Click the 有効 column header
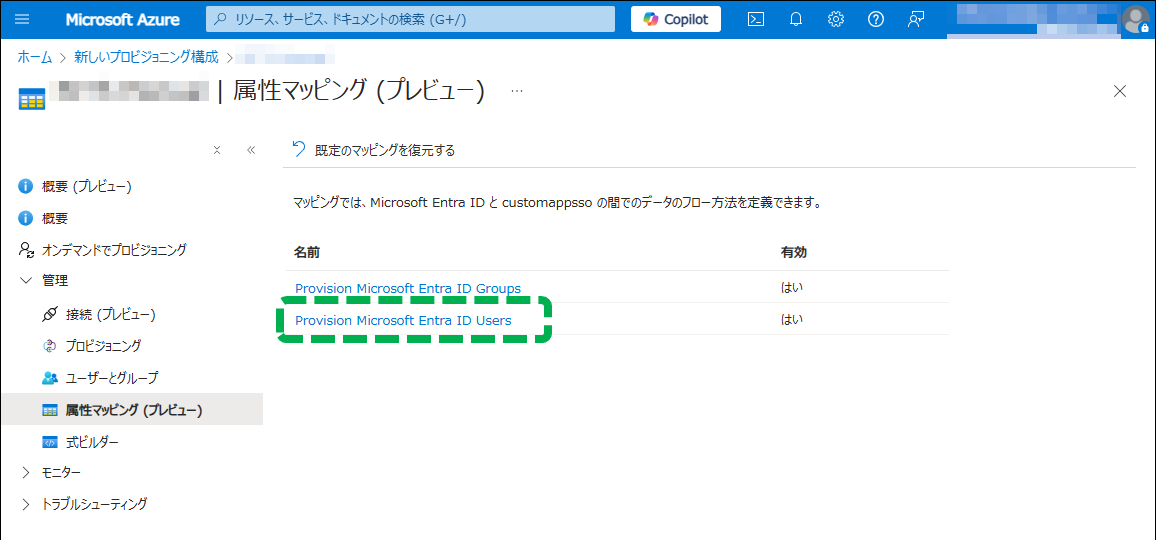 pyautogui.click(x=793, y=252)
